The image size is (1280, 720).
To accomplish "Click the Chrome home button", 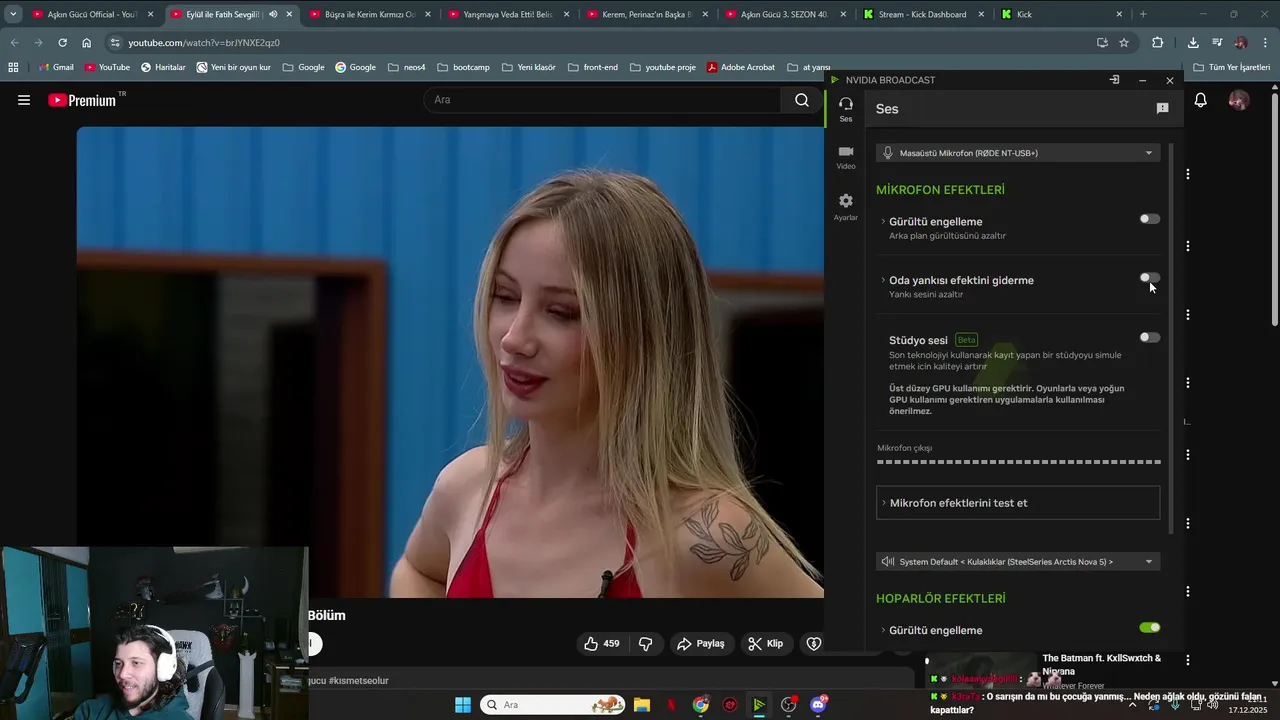I will pos(87,43).
